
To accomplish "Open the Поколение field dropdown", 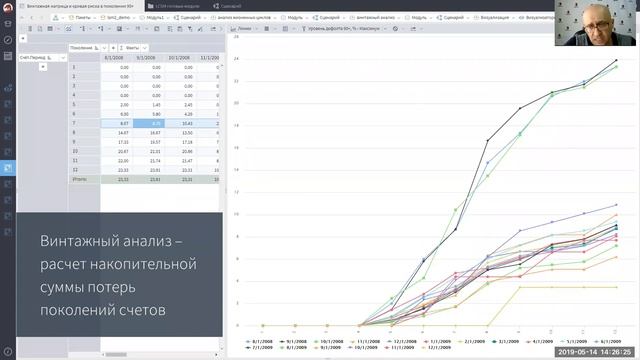I will coord(104,48).
